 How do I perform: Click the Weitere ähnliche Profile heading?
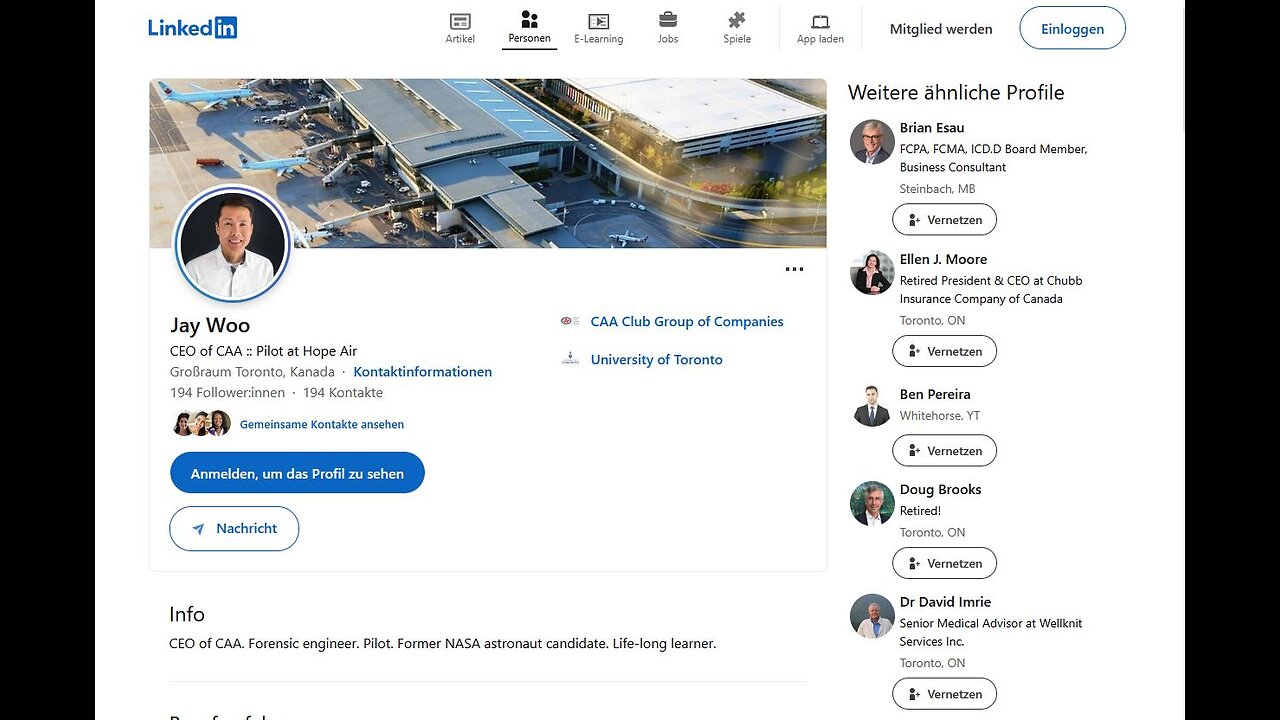tap(956, 92)
